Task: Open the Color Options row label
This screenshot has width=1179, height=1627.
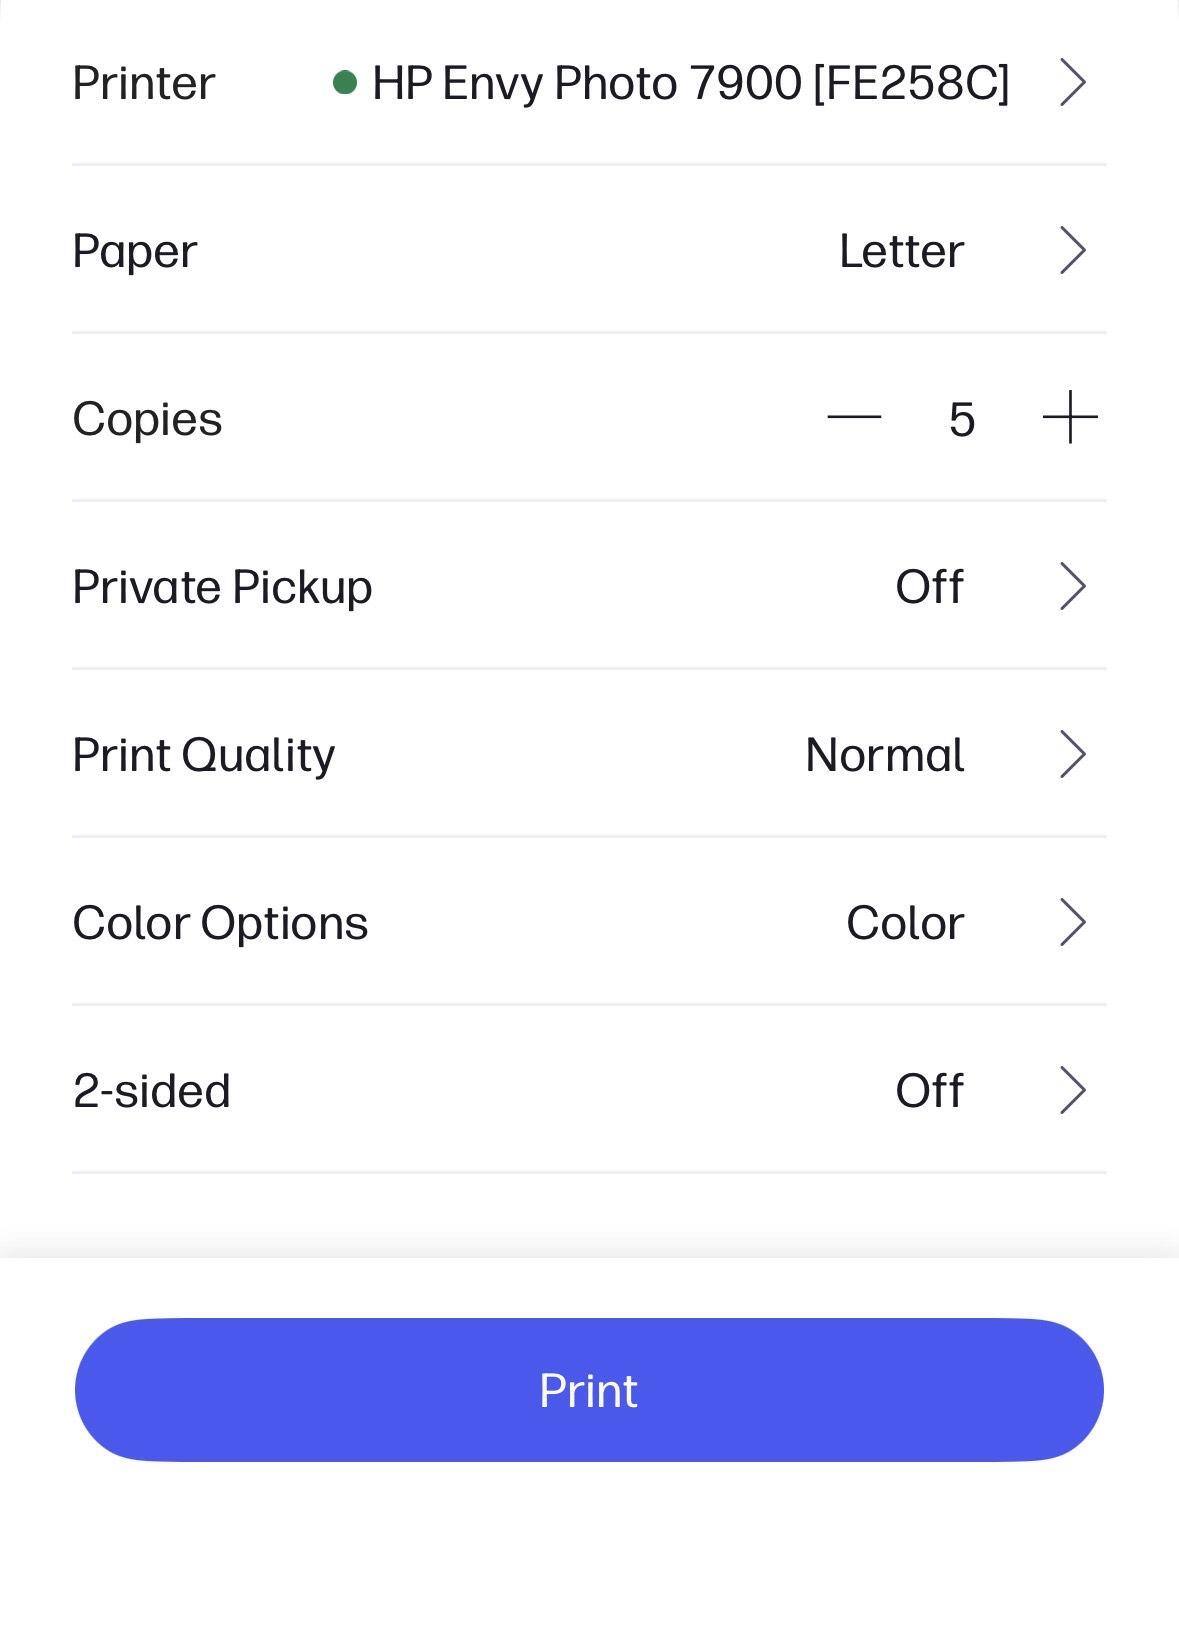Action: 220,922
